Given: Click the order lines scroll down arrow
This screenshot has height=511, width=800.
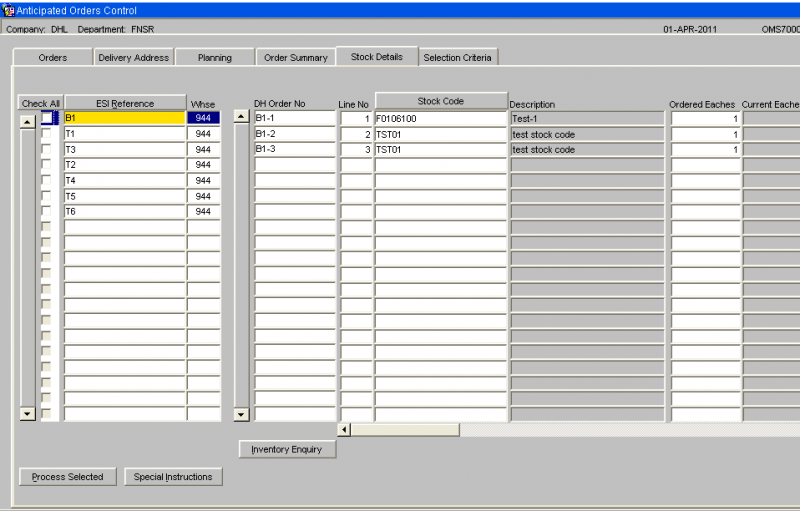Looking at the screenshot, I should [x=241, y=415].
